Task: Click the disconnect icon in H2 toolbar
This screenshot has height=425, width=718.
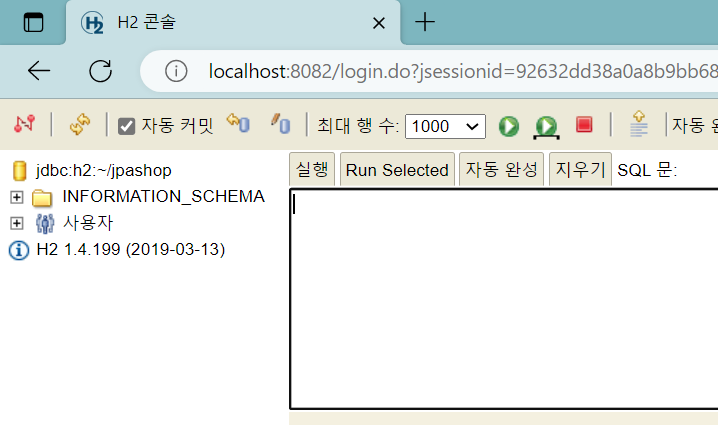Action: pos(24,124)
